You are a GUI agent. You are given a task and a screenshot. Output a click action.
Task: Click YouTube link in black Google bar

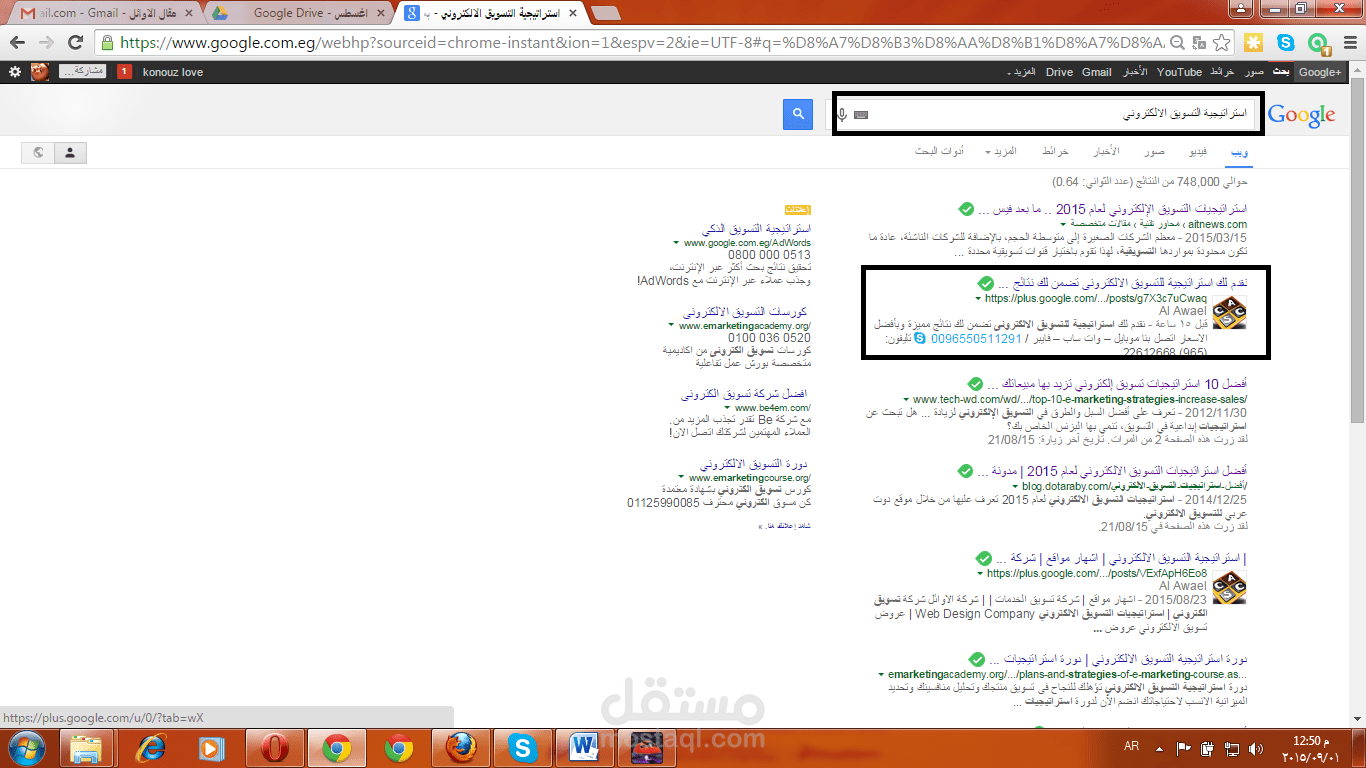(1179, 72)
